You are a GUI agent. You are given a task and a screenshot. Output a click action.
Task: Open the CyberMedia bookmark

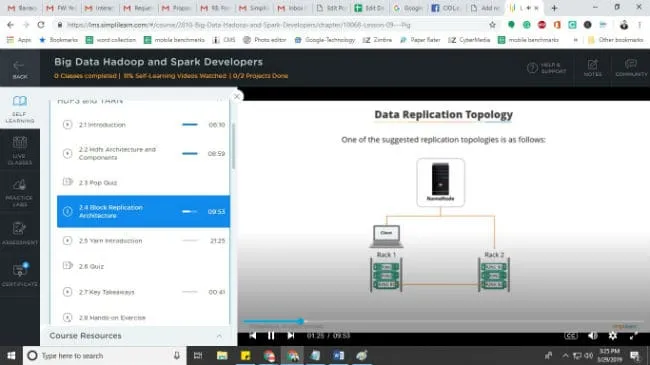point(469,40)
